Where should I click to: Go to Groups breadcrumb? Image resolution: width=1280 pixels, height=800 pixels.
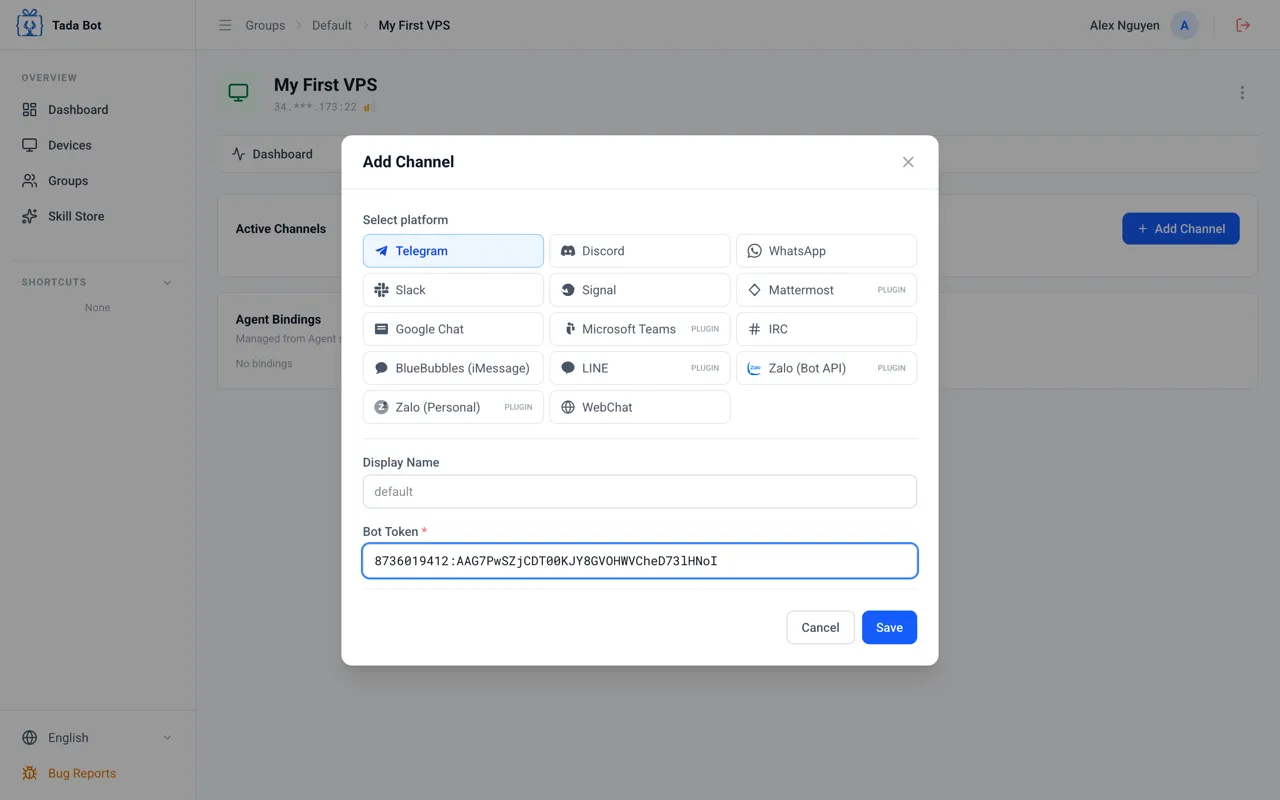265,25
